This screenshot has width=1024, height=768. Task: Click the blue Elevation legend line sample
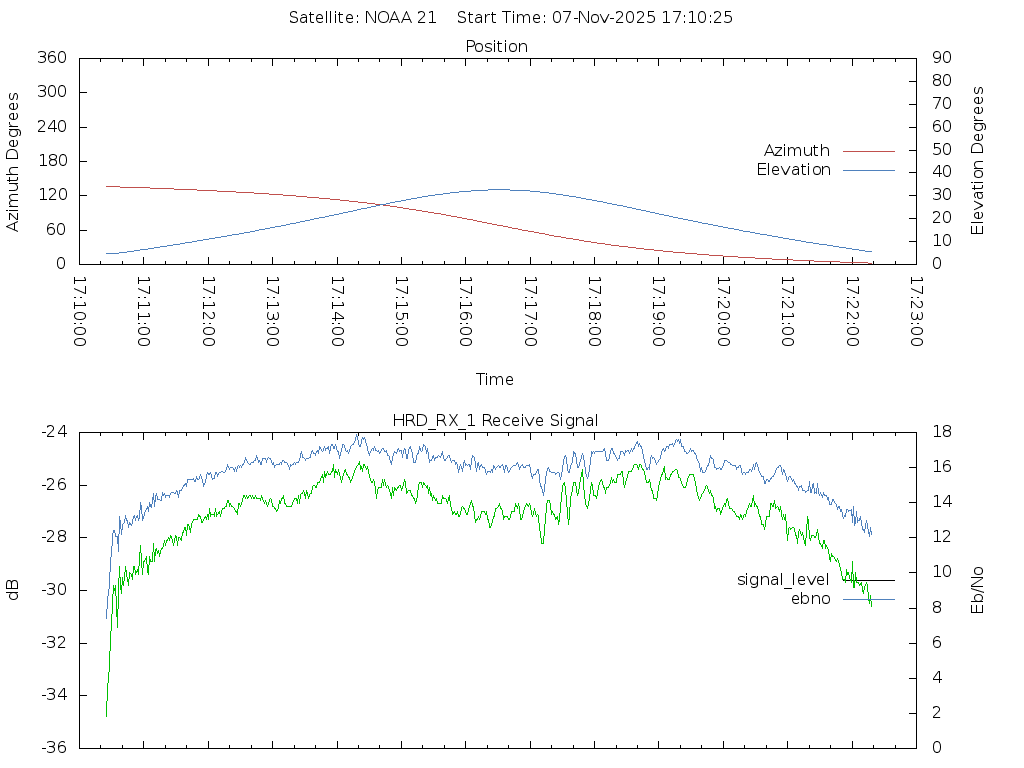click(x=868, y=170)
